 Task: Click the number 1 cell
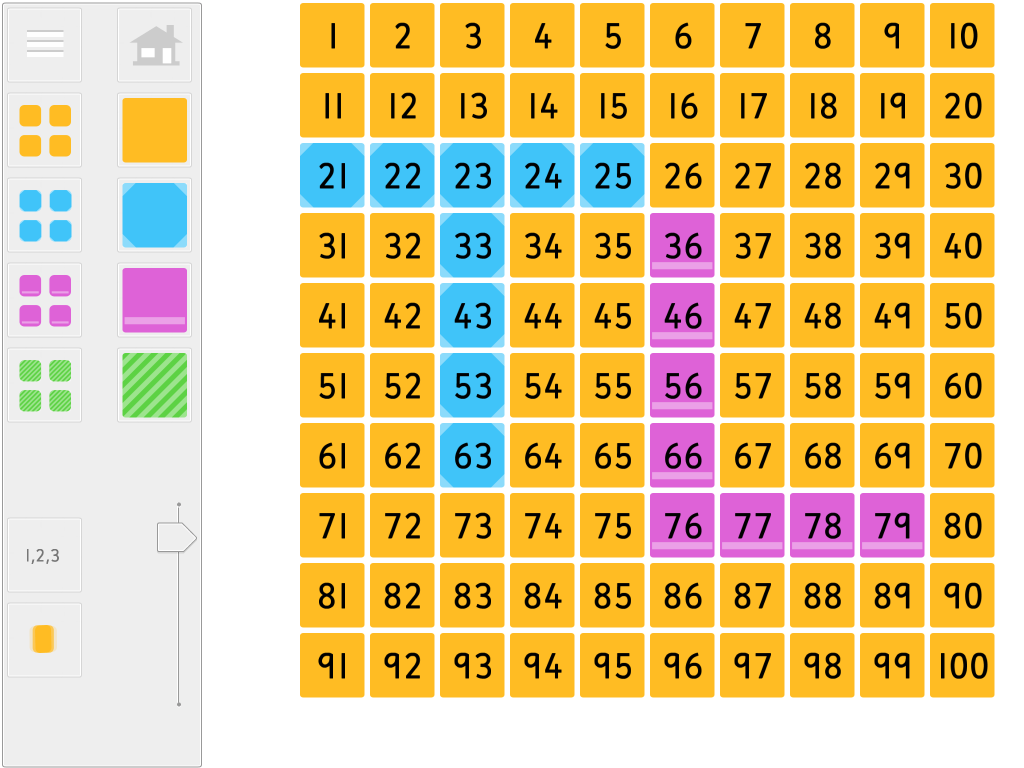pyautogui.click(x=332, y=36)
